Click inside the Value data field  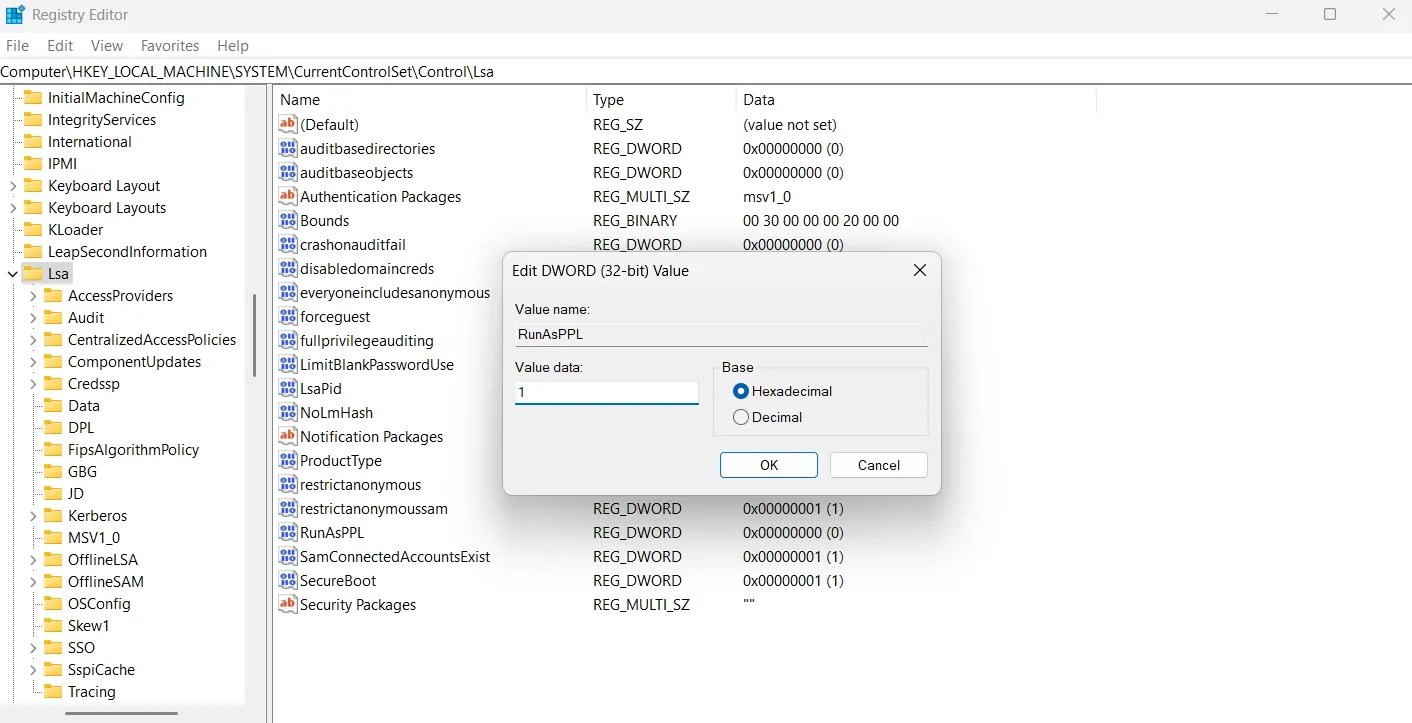[605, 392]
